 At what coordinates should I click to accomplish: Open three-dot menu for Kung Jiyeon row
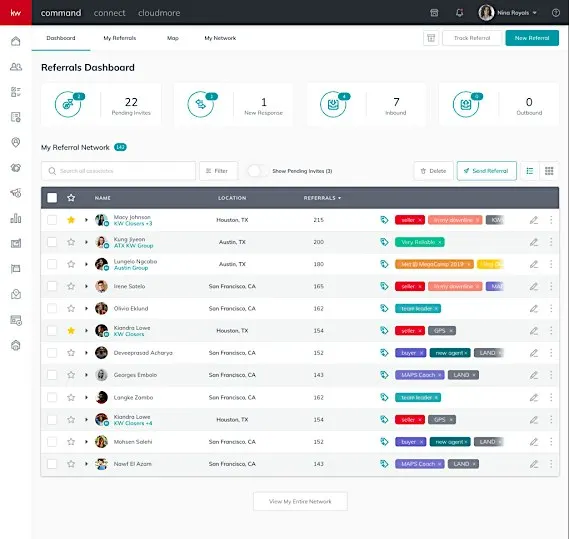[x=551, y=242]
